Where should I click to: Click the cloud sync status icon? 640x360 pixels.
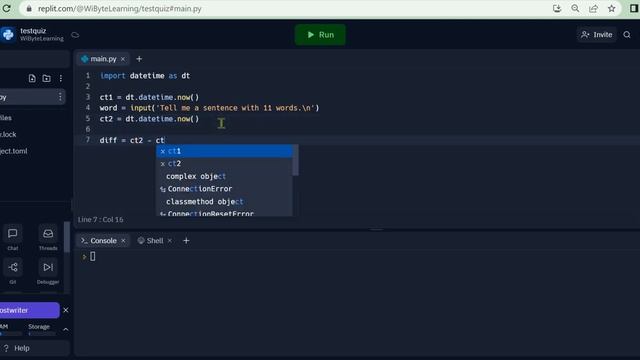75,35
